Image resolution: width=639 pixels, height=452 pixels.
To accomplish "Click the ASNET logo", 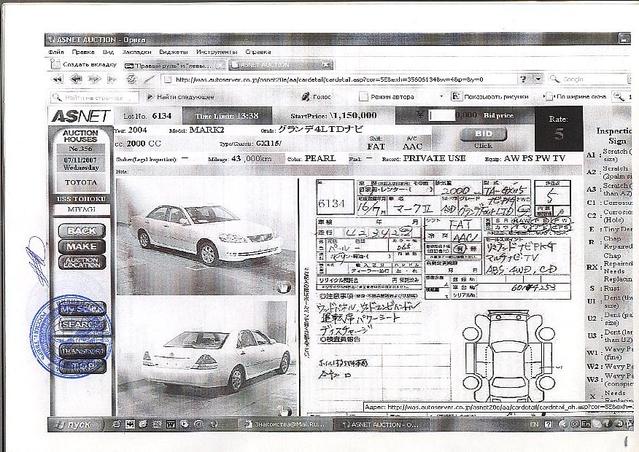I will 81,116.
